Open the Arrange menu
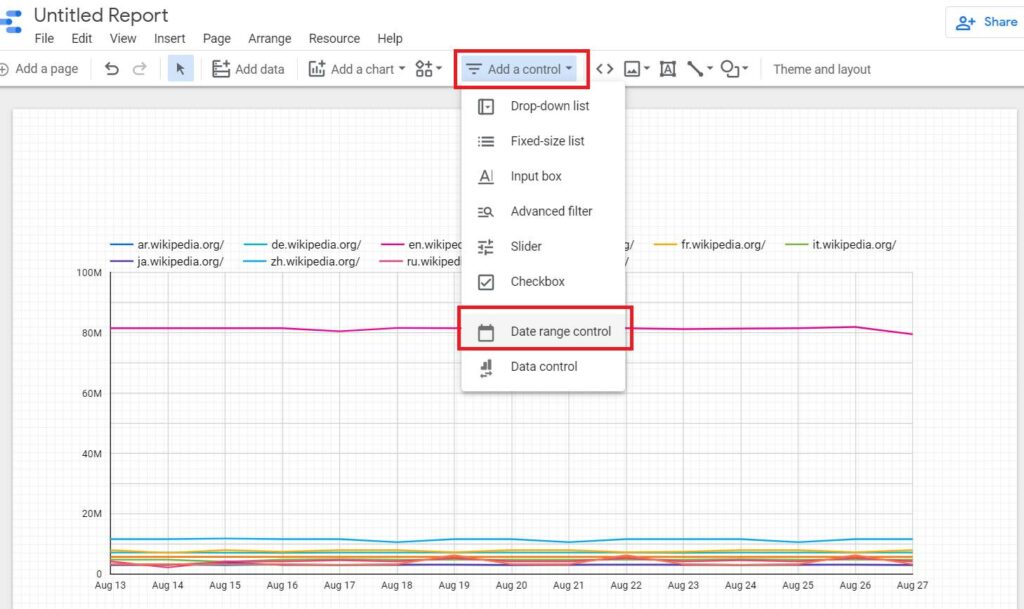 270,39
